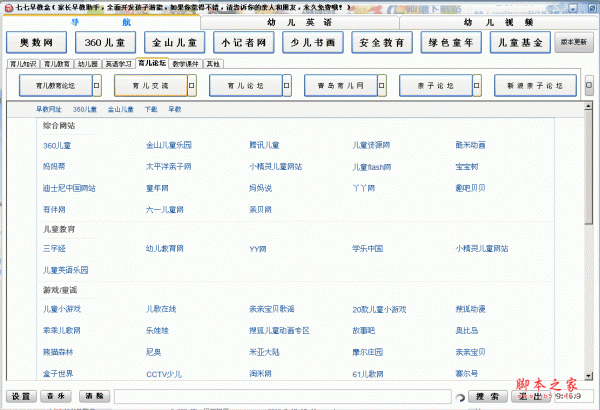The width and height of the screenshot is (600, 410).
Task: Click the 清除 button
Action: coord(95,396)
